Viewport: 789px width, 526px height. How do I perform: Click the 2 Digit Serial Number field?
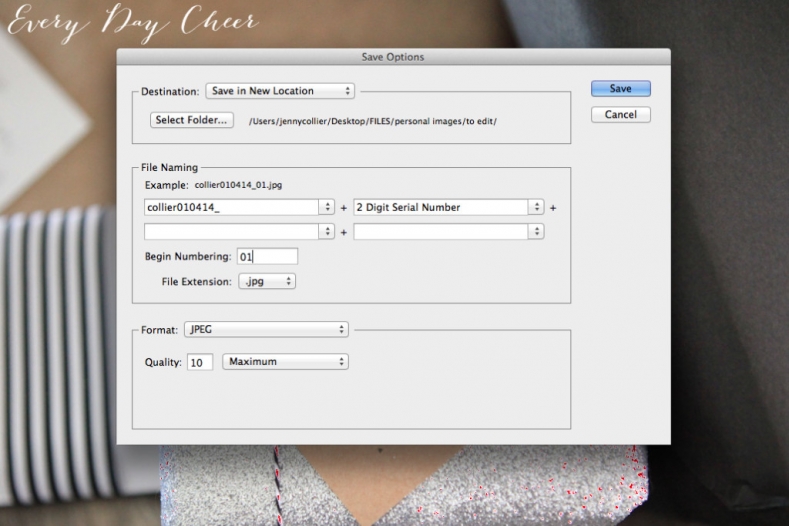pos(440,207)
